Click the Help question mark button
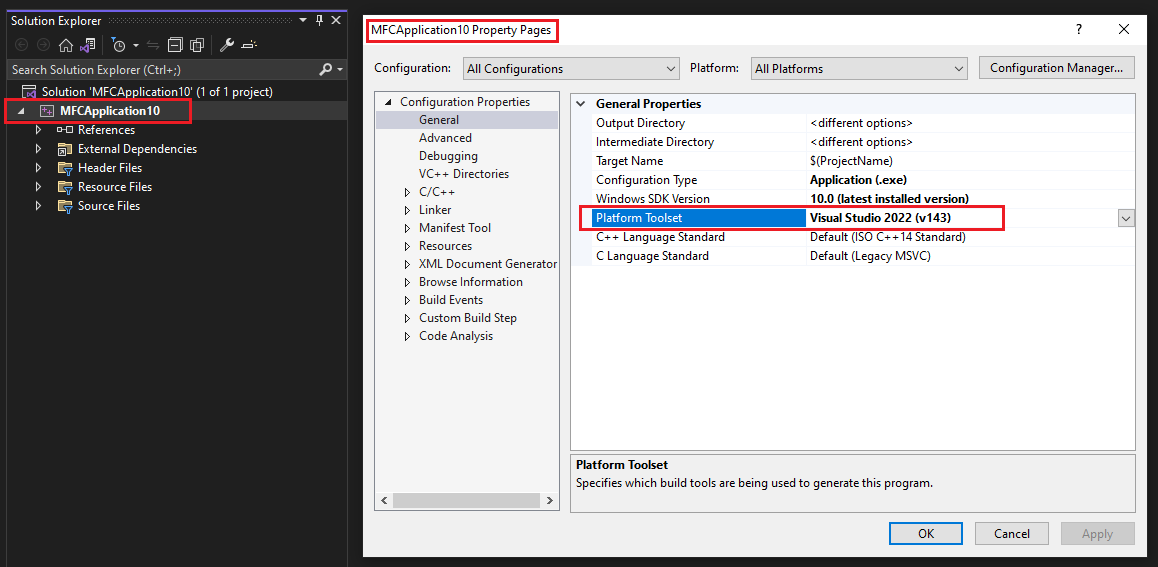 1079,30
